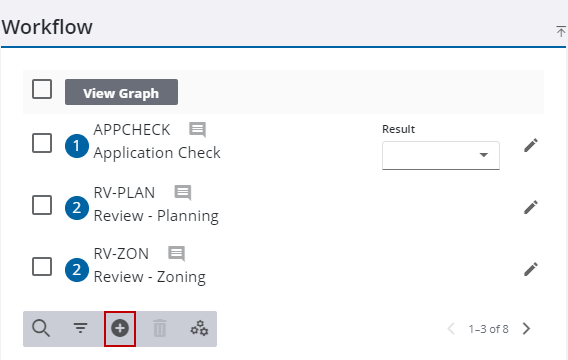This screenshot has width=568, height=360.
Task: Add a new workflow step with plus icon
Action: (120, 328)
